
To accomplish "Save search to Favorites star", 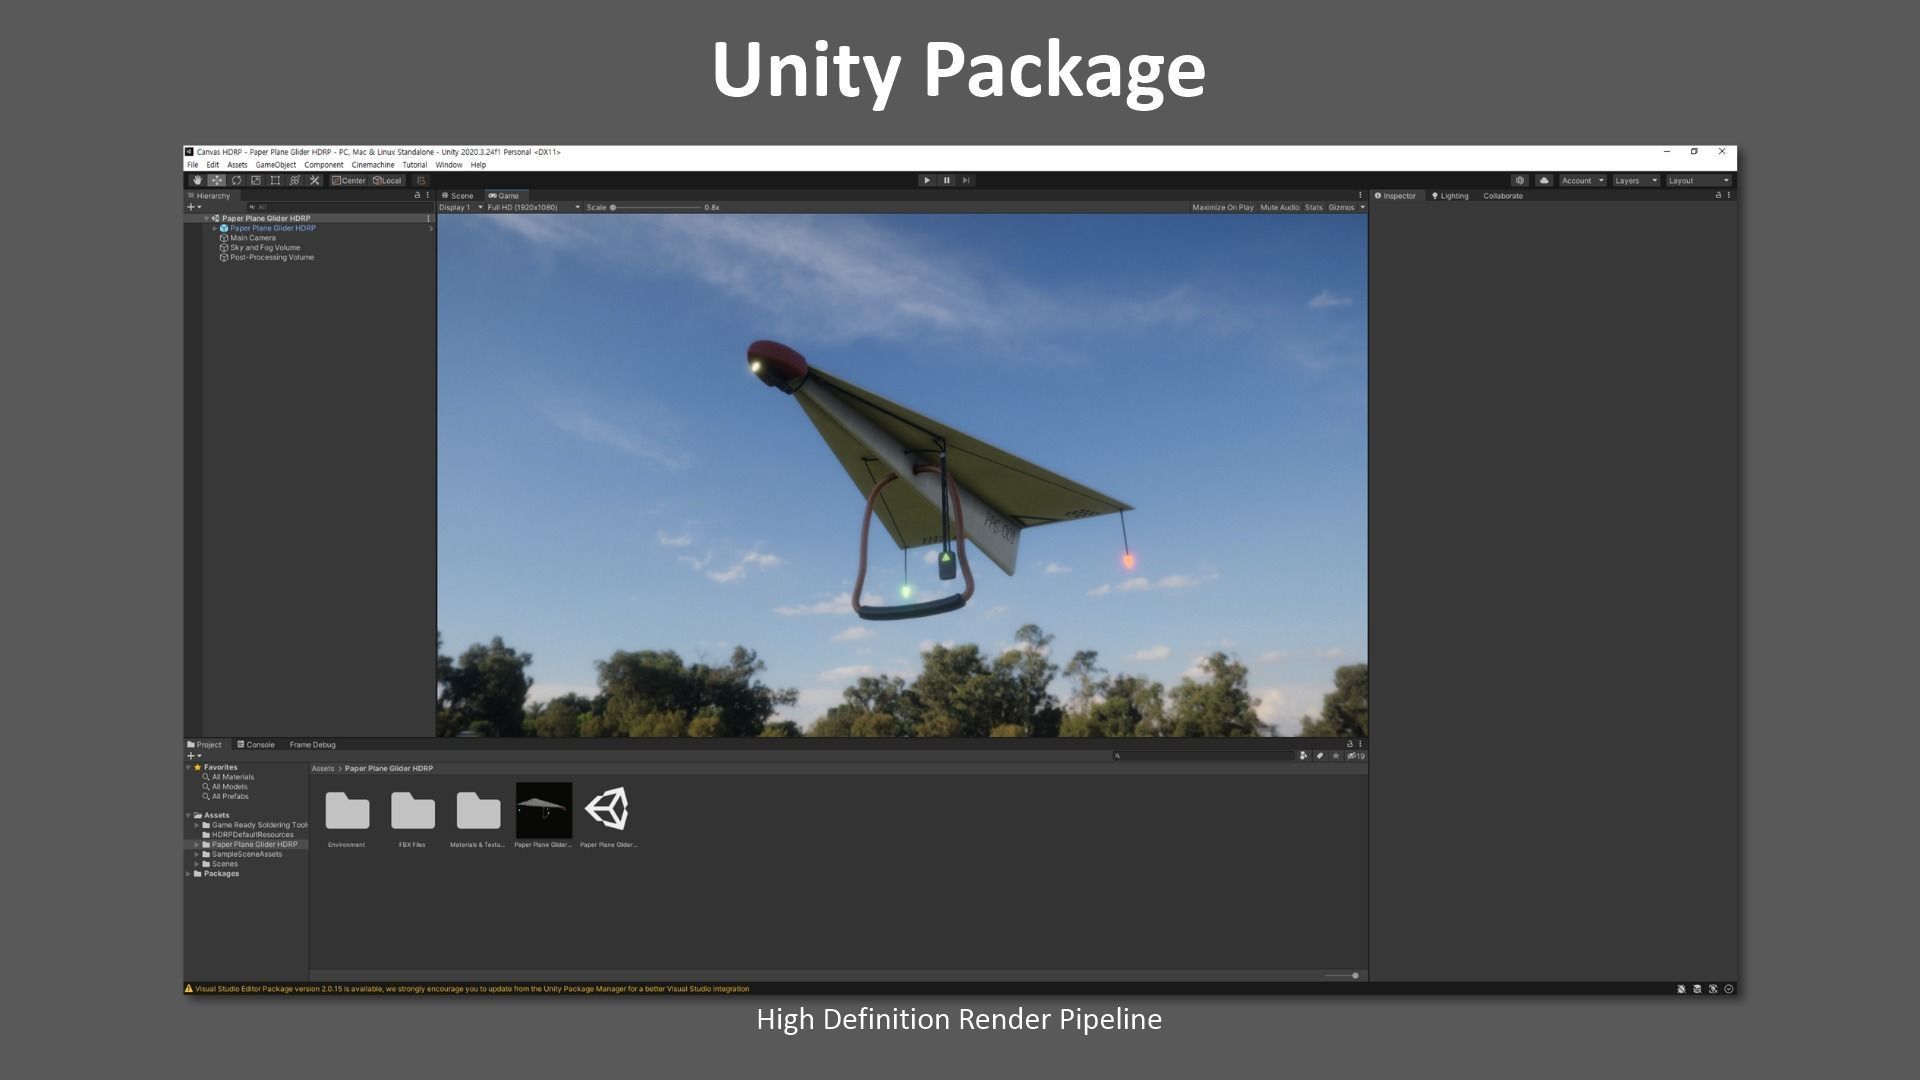I will coord(1336,756).
